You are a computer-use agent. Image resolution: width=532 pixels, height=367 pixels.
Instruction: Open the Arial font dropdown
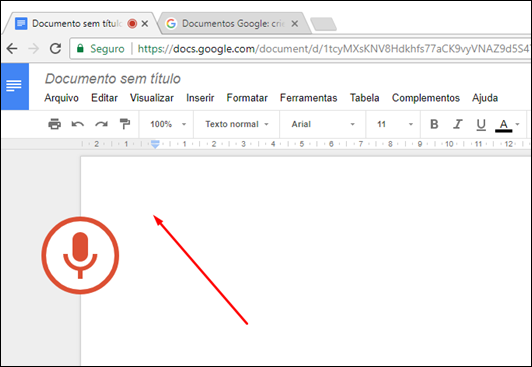[323, 124]
